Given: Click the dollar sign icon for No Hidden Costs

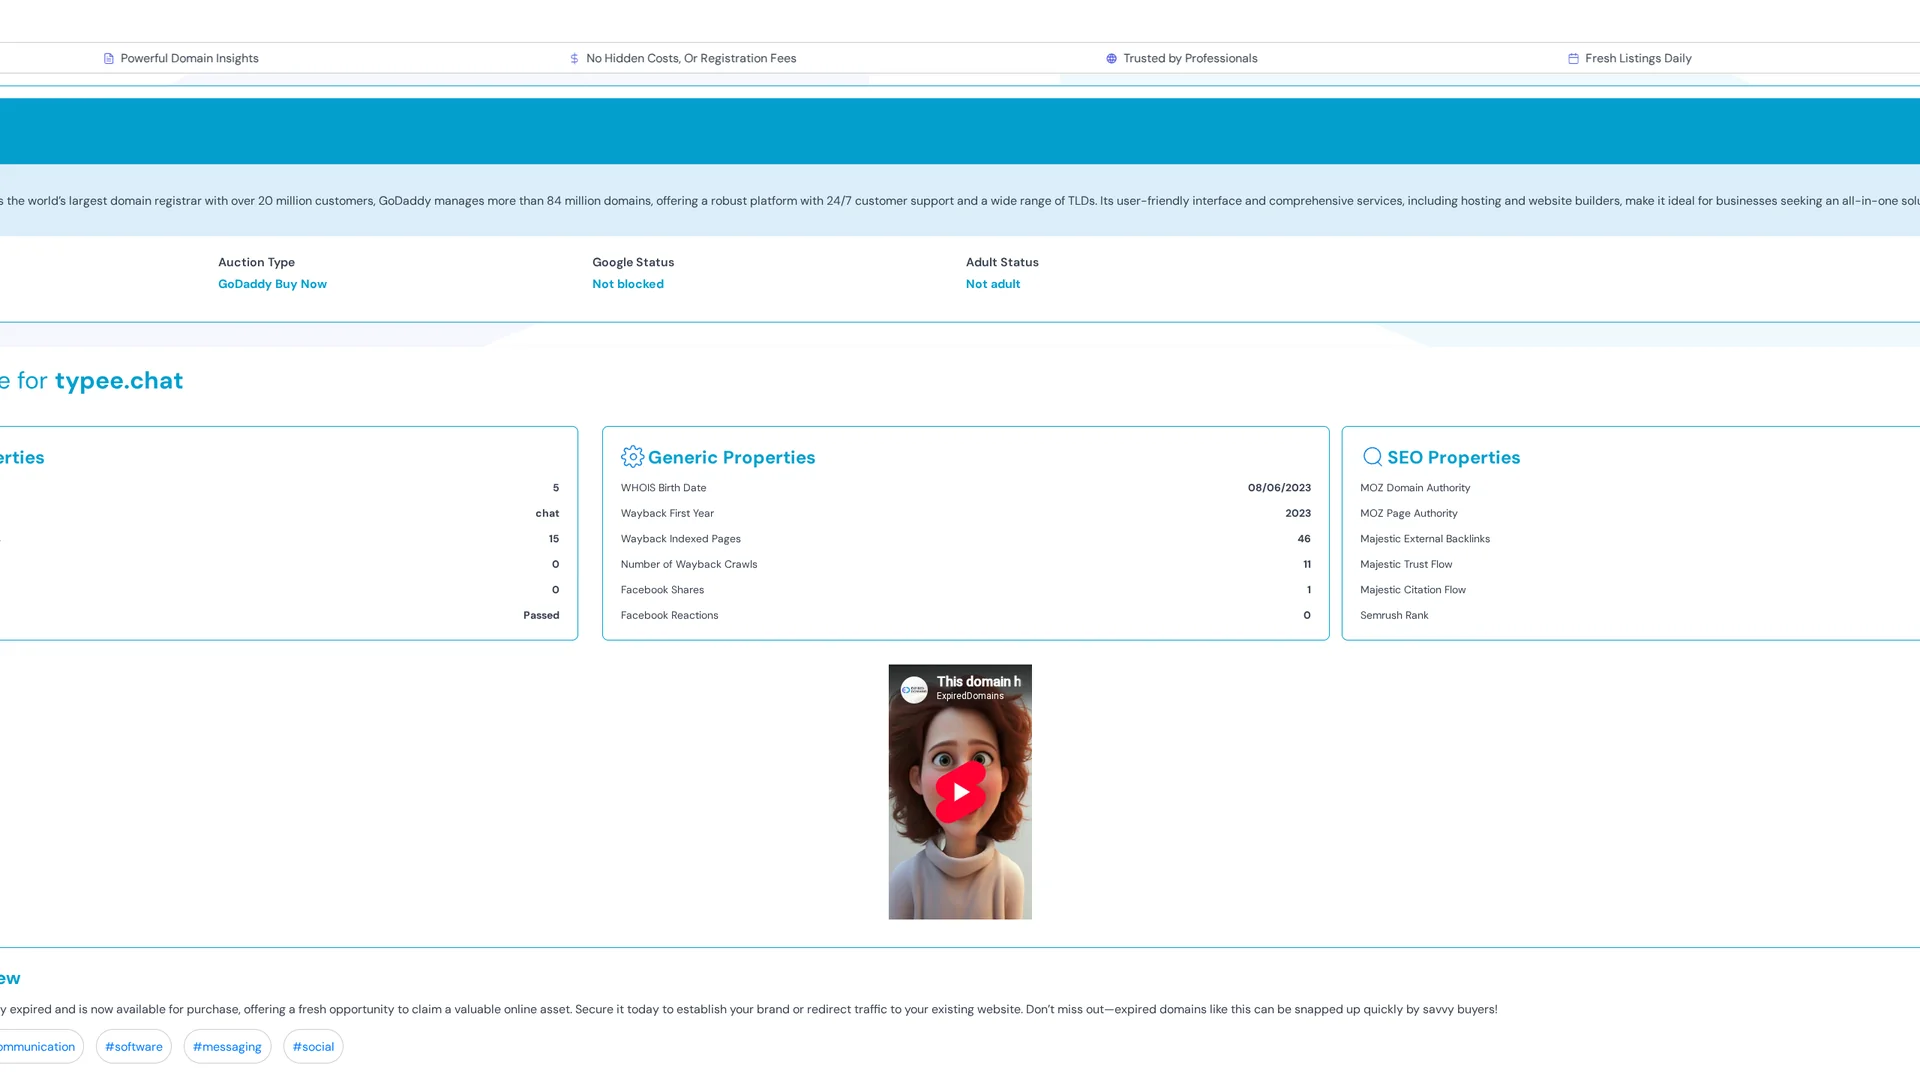Looking at the screenshot, I should pyautogui.click(x=574, y=59).
